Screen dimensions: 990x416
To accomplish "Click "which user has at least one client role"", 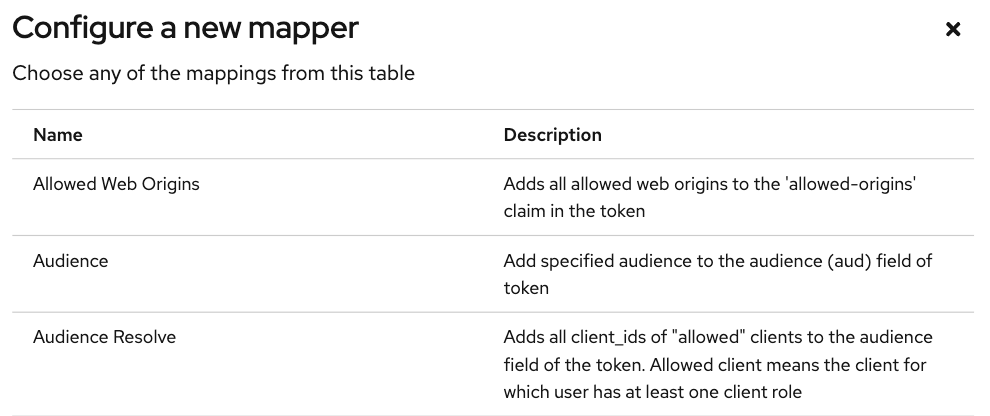I will (652, 392).
